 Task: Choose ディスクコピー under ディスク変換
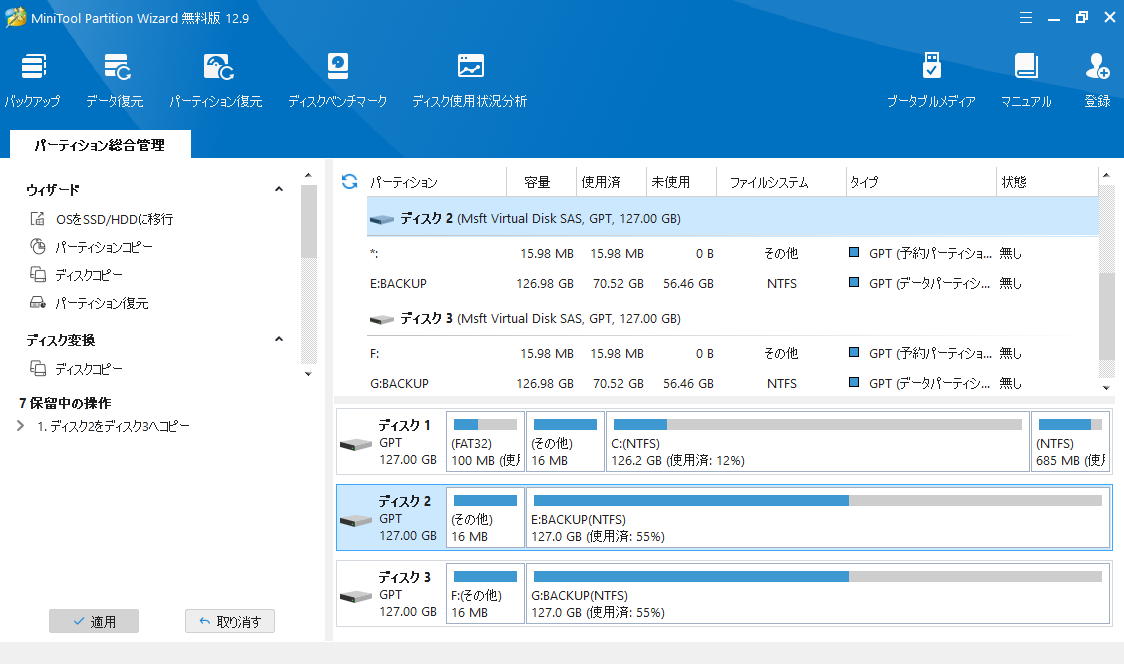coord(77,369)
